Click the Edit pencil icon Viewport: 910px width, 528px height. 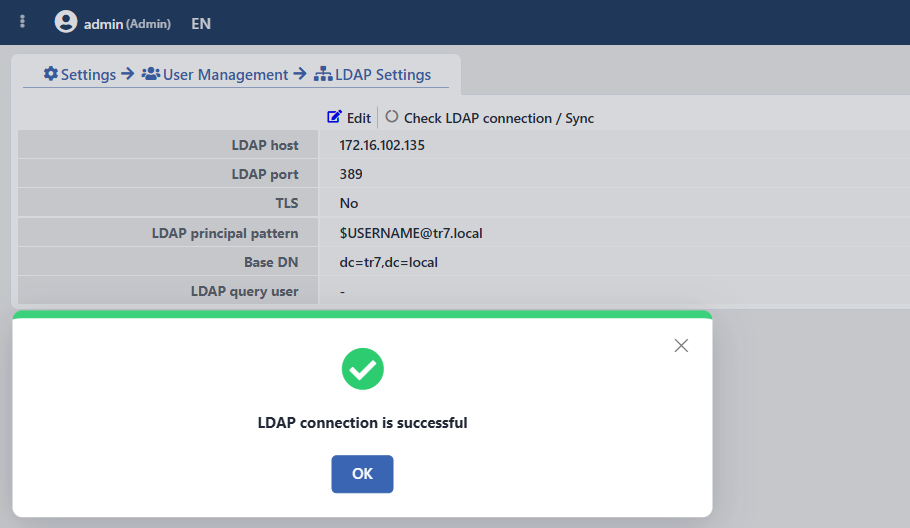click(x=334, y=117)
